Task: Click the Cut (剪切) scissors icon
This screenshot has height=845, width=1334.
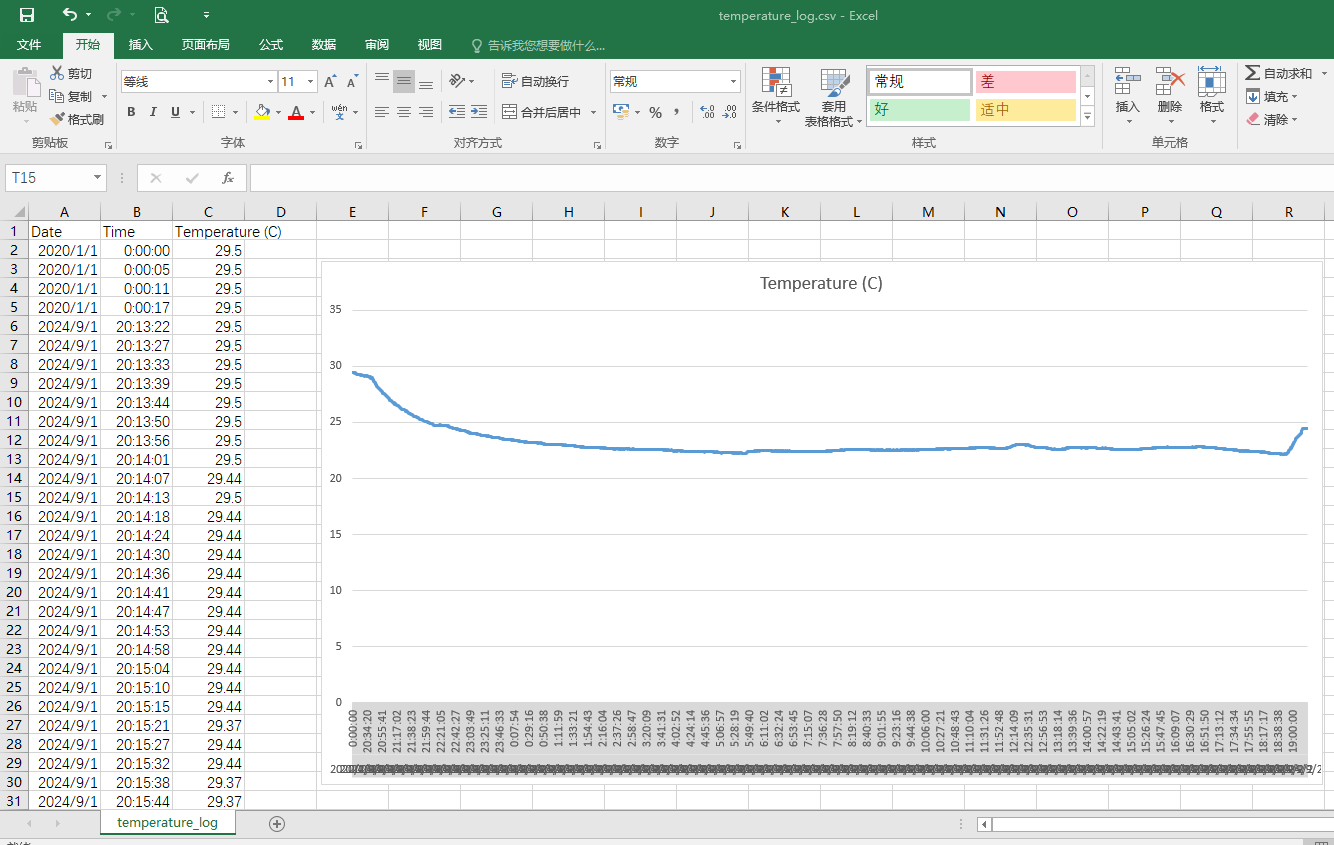Action: [x=57, y=73]
